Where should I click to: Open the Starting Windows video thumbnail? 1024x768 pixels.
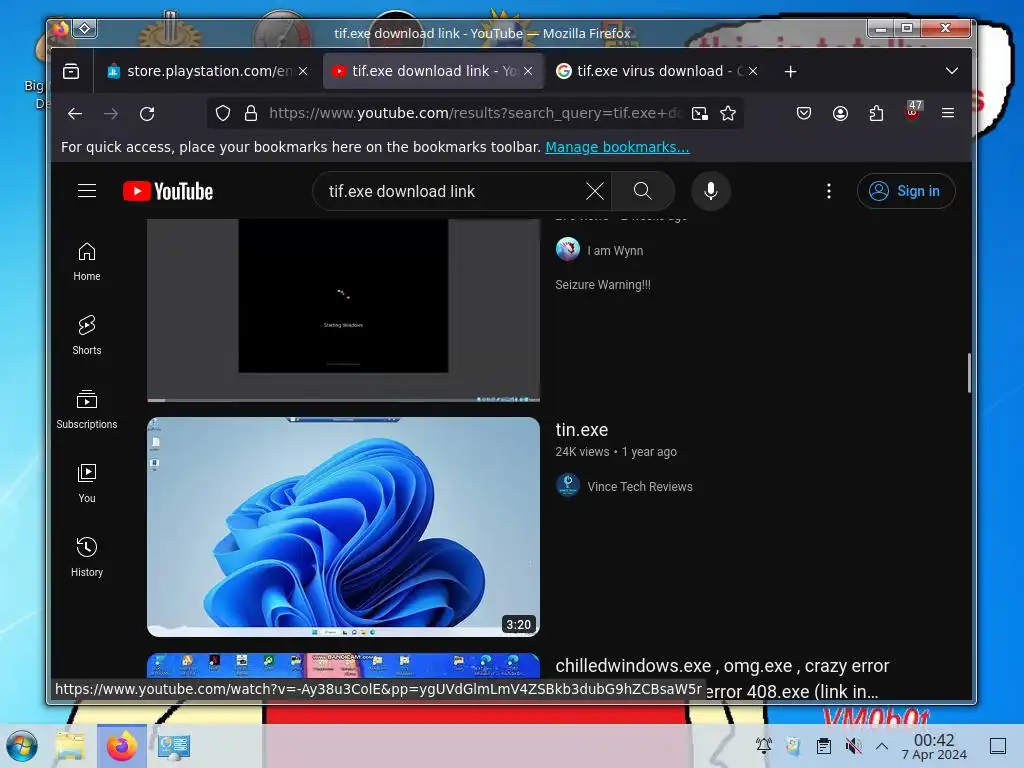pos(344,310)
